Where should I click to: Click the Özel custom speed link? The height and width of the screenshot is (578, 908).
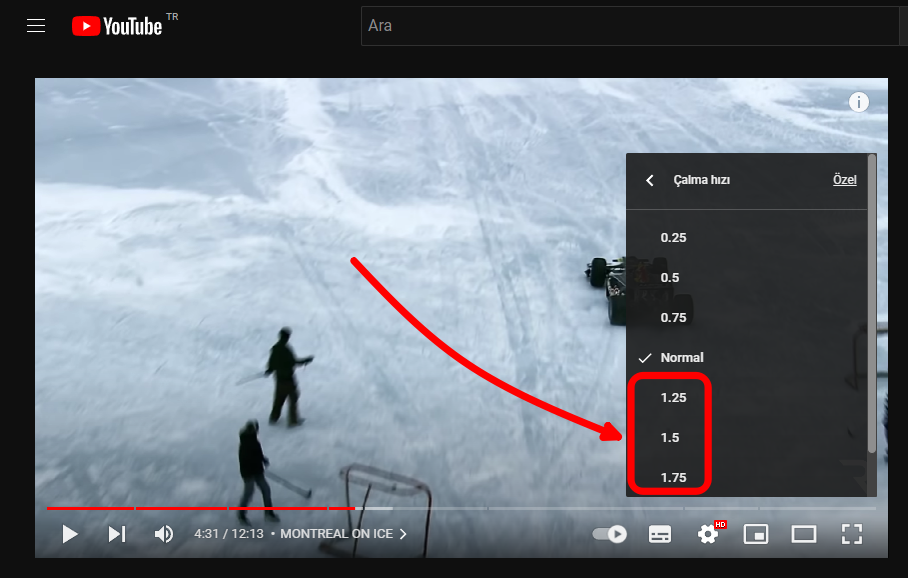(844, 181)
